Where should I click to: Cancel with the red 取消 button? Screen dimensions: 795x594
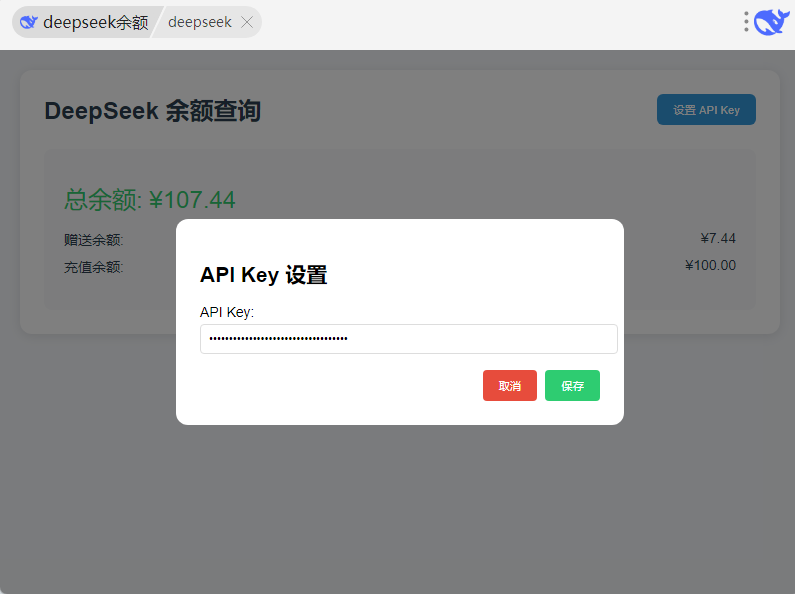point(510,386)
